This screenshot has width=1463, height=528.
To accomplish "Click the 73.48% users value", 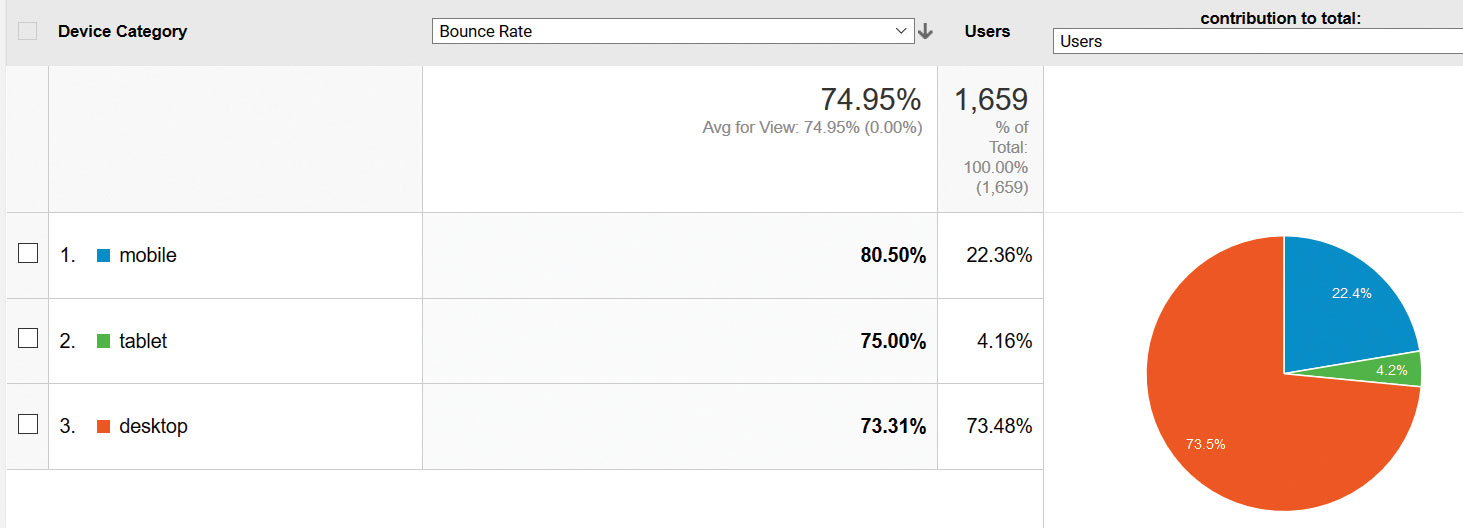I will point(999,426).
